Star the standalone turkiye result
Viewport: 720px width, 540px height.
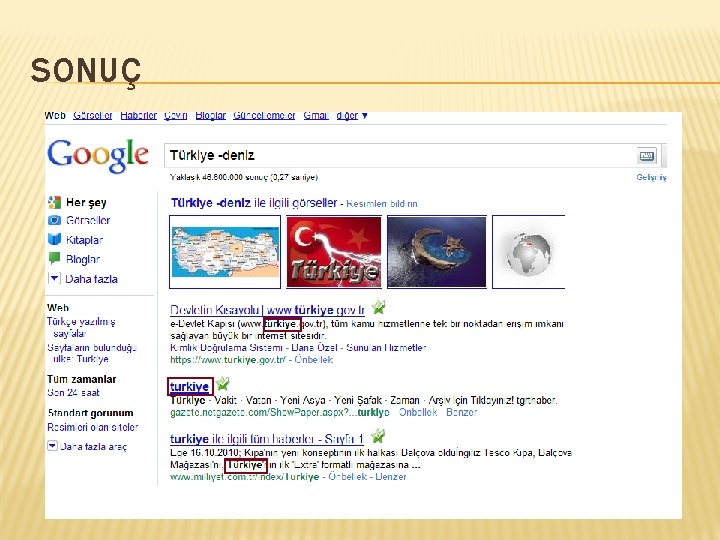pos(223,383)
